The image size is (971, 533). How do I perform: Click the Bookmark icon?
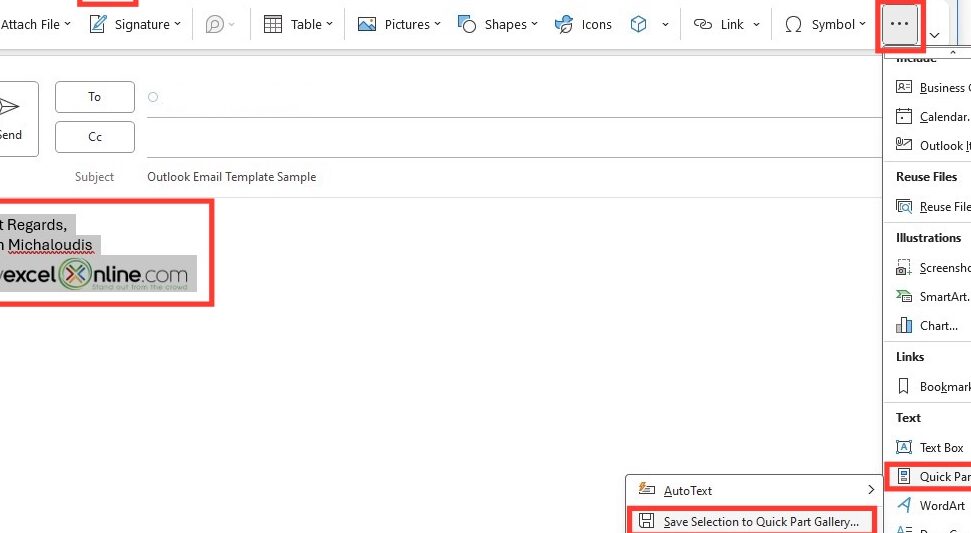pos(904,386)
